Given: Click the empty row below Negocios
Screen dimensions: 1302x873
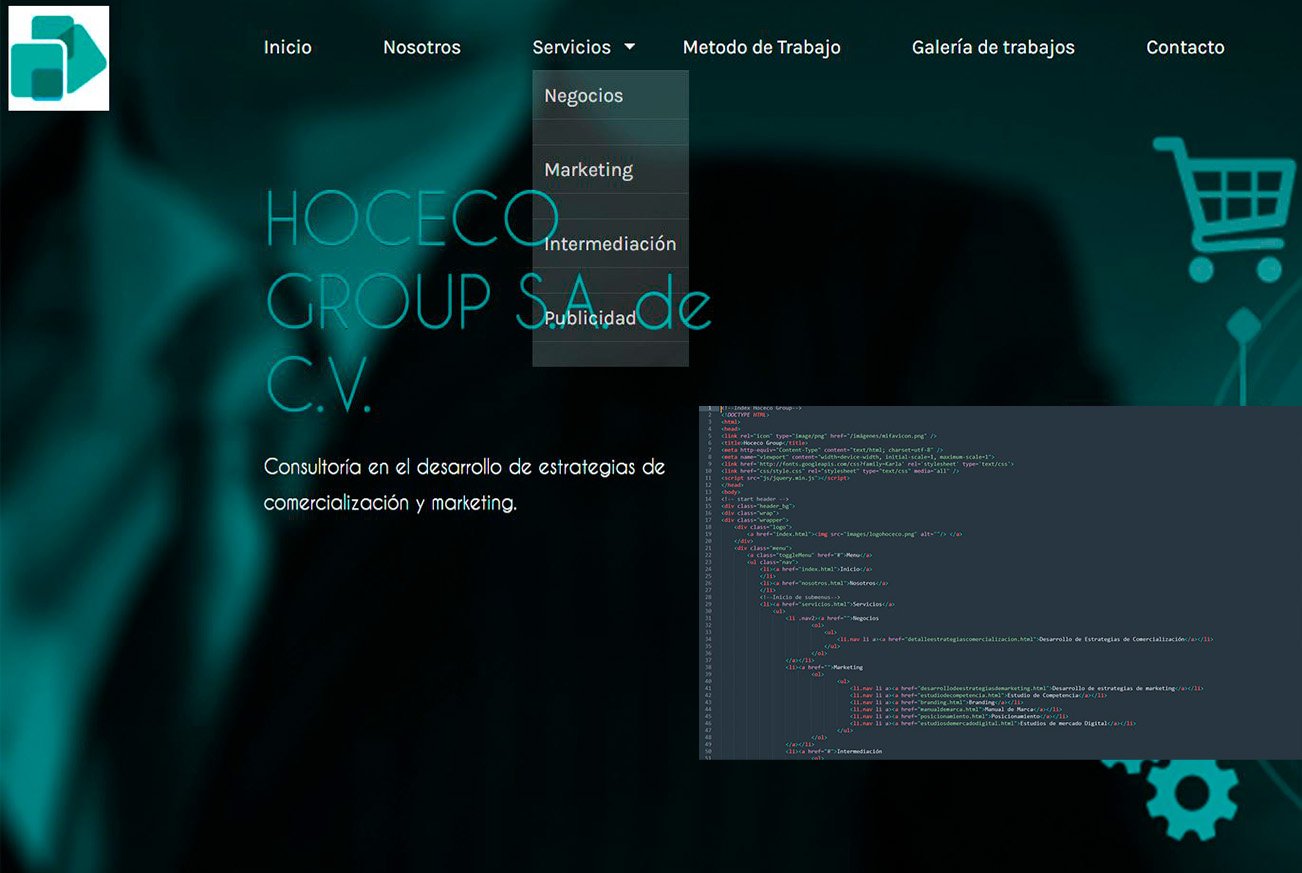Looking at the screenshot, I should pyautogui.click(x=610, y=132).
